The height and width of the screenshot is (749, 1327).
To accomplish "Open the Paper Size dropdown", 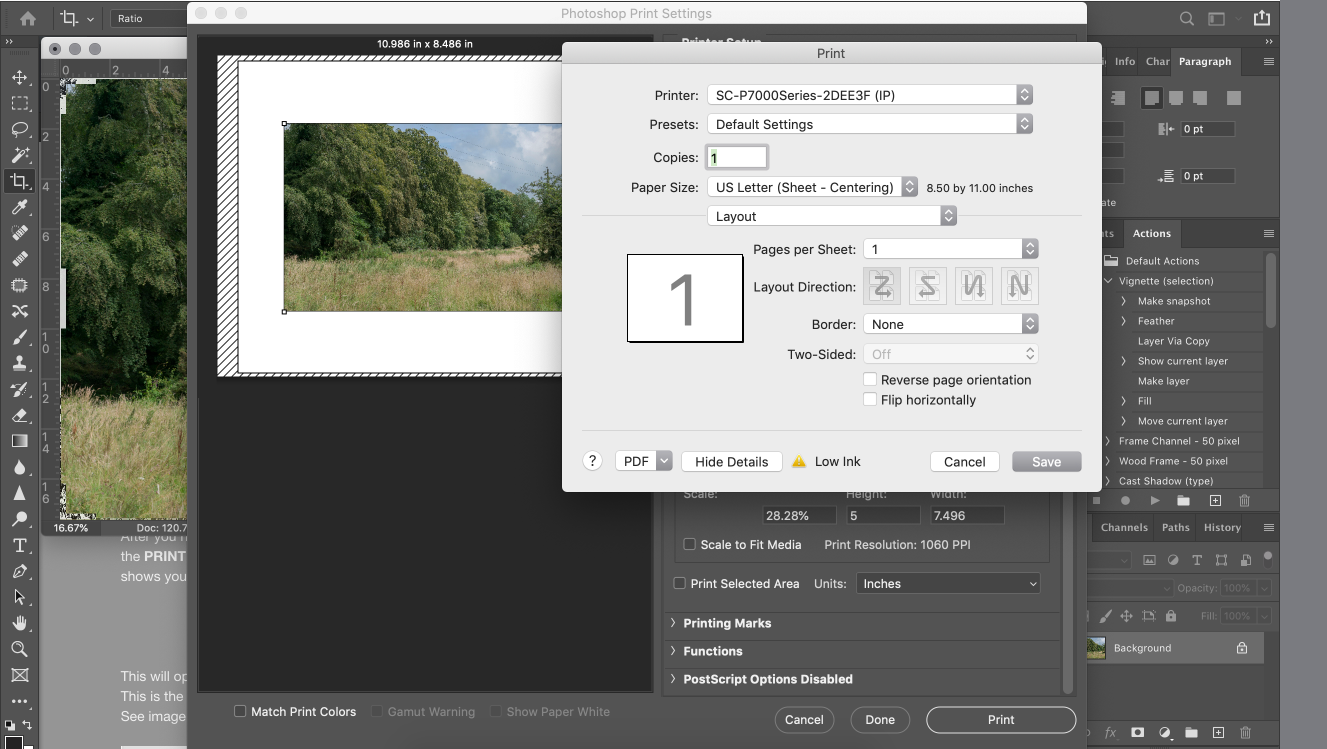I will click(811, 187).
